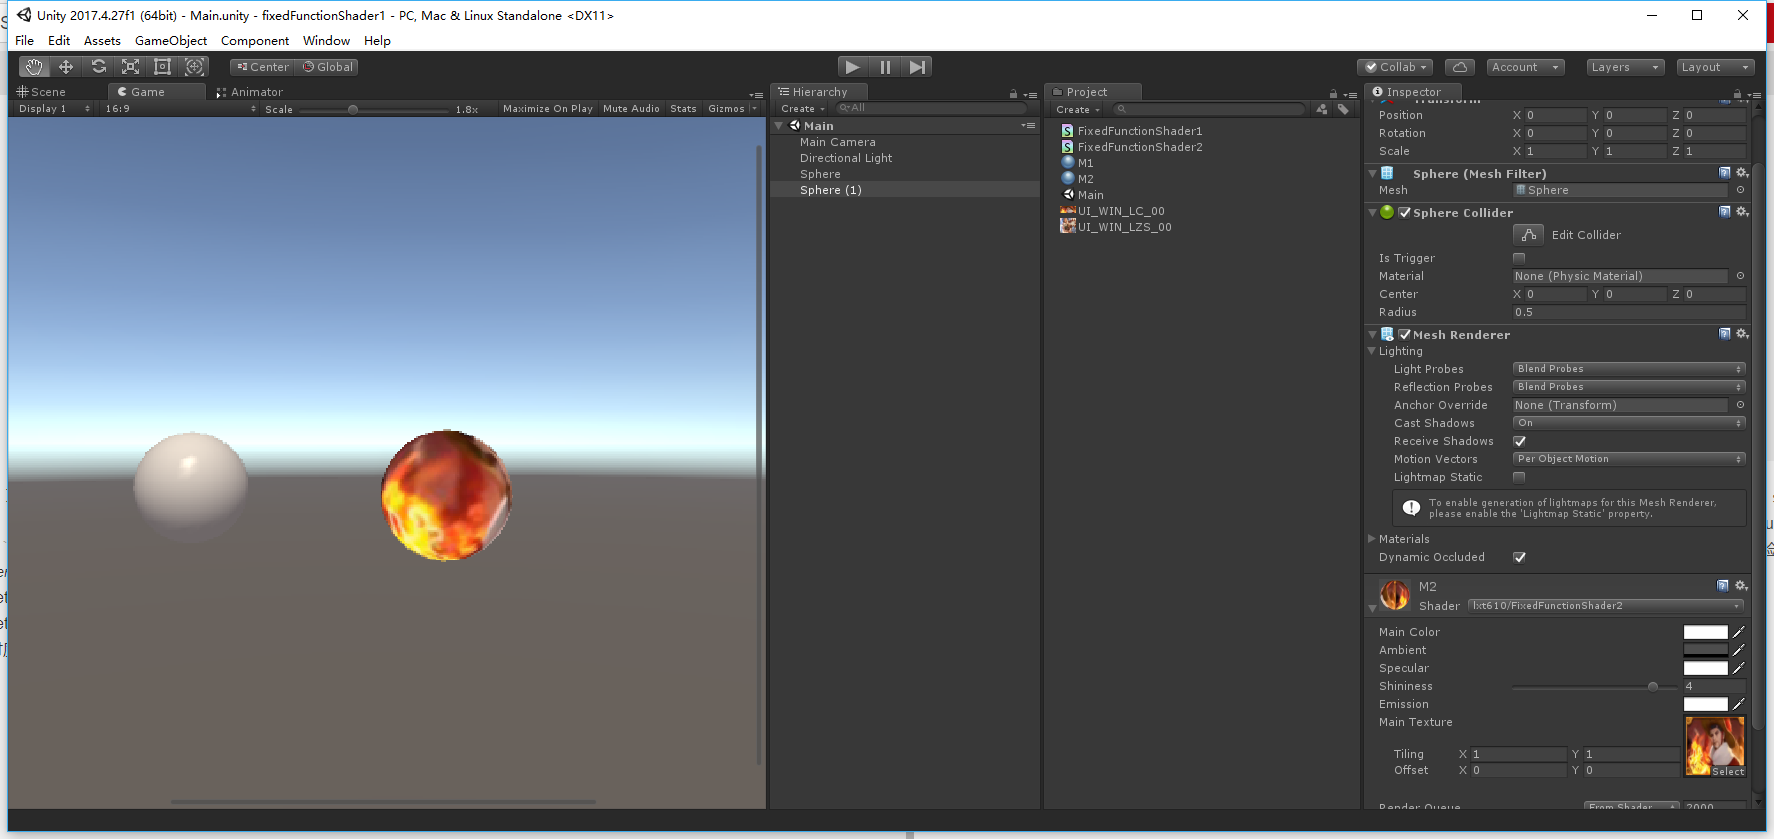Expand the Materials section
The width and height of the screenshot is (1774, 839).
pyautogui.click(x=1372, y=538)
